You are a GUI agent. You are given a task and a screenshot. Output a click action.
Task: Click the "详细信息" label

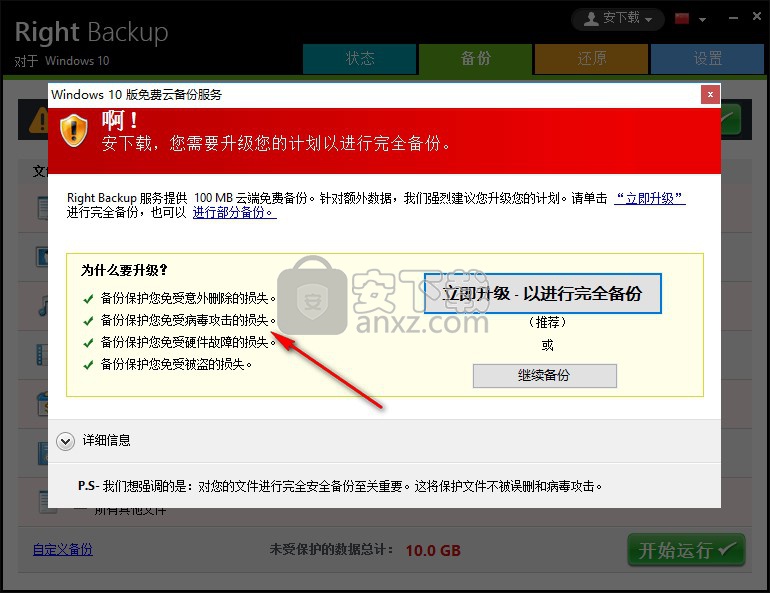click(107, 440)
